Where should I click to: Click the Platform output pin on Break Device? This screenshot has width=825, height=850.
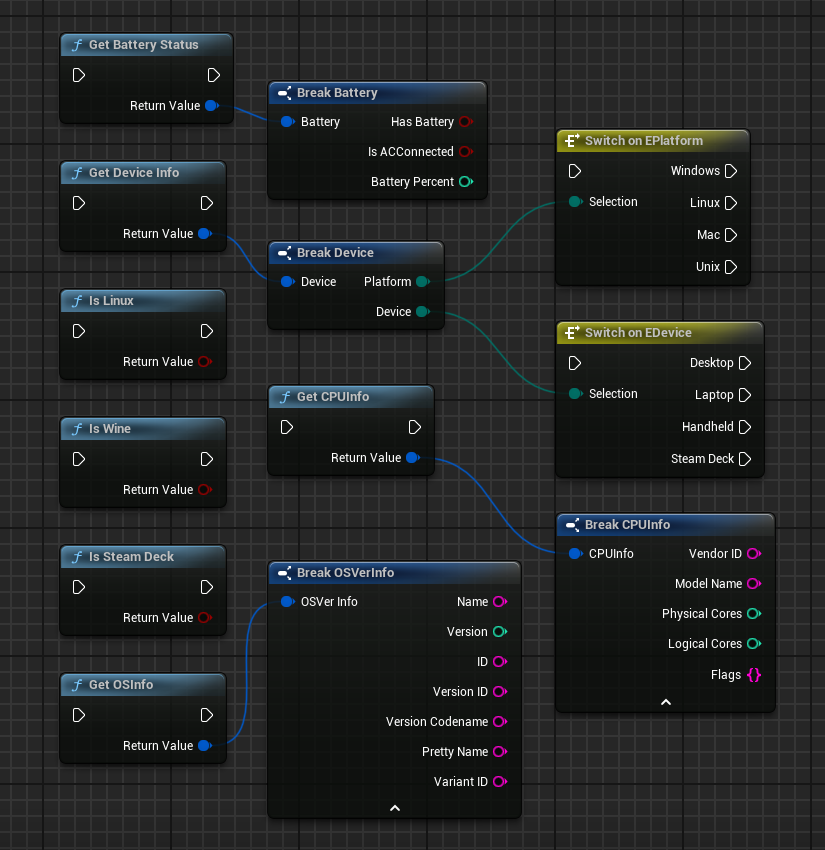click(x=423, y=282)
